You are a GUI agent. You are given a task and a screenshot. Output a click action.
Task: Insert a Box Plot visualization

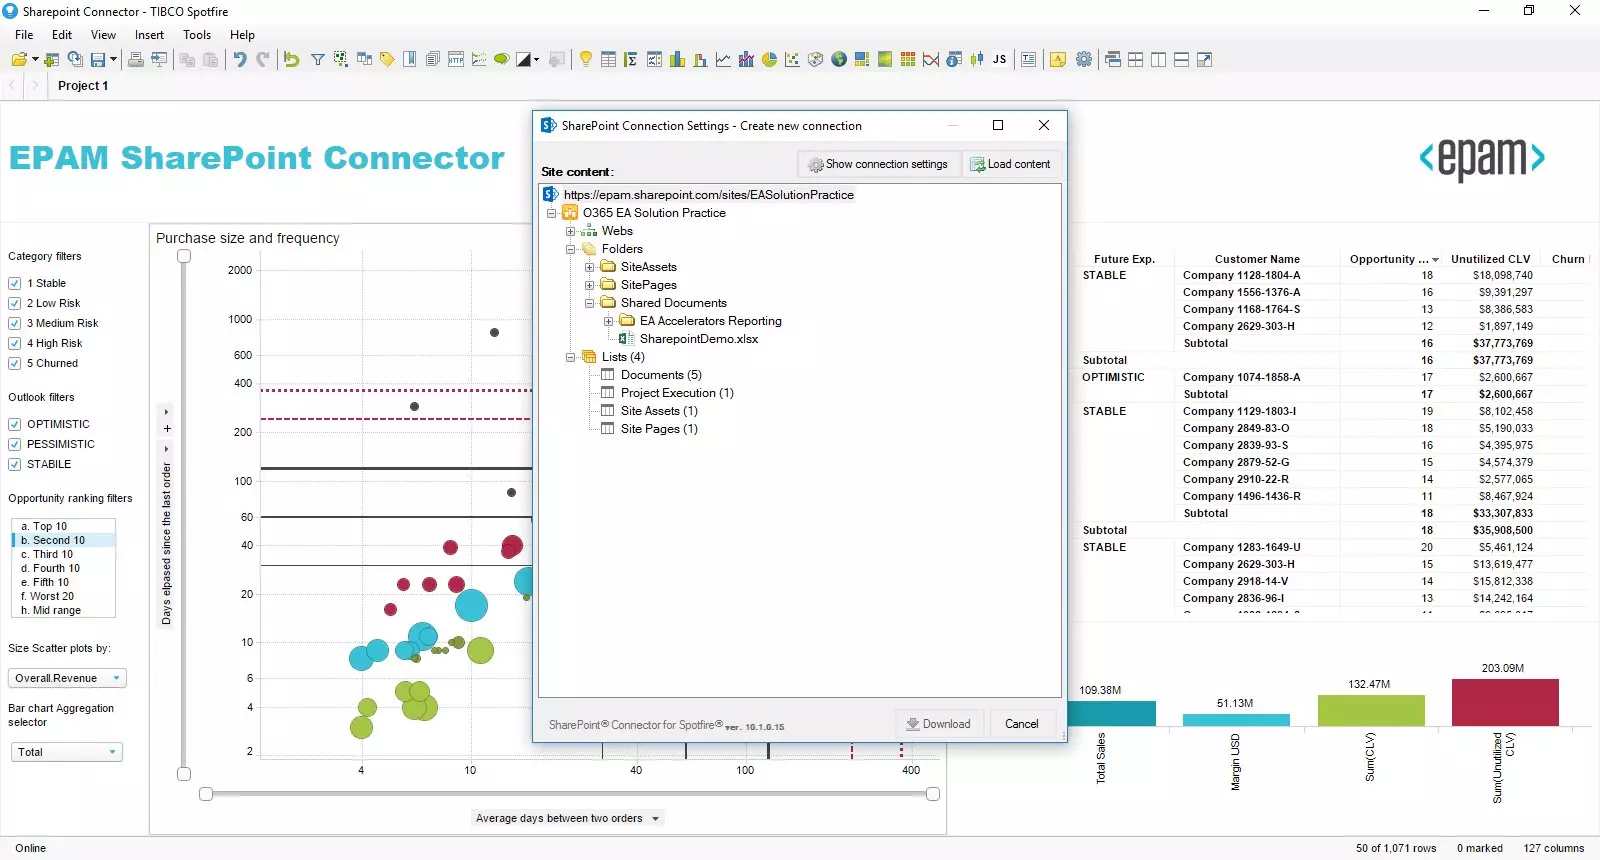[x=977, y=60]
